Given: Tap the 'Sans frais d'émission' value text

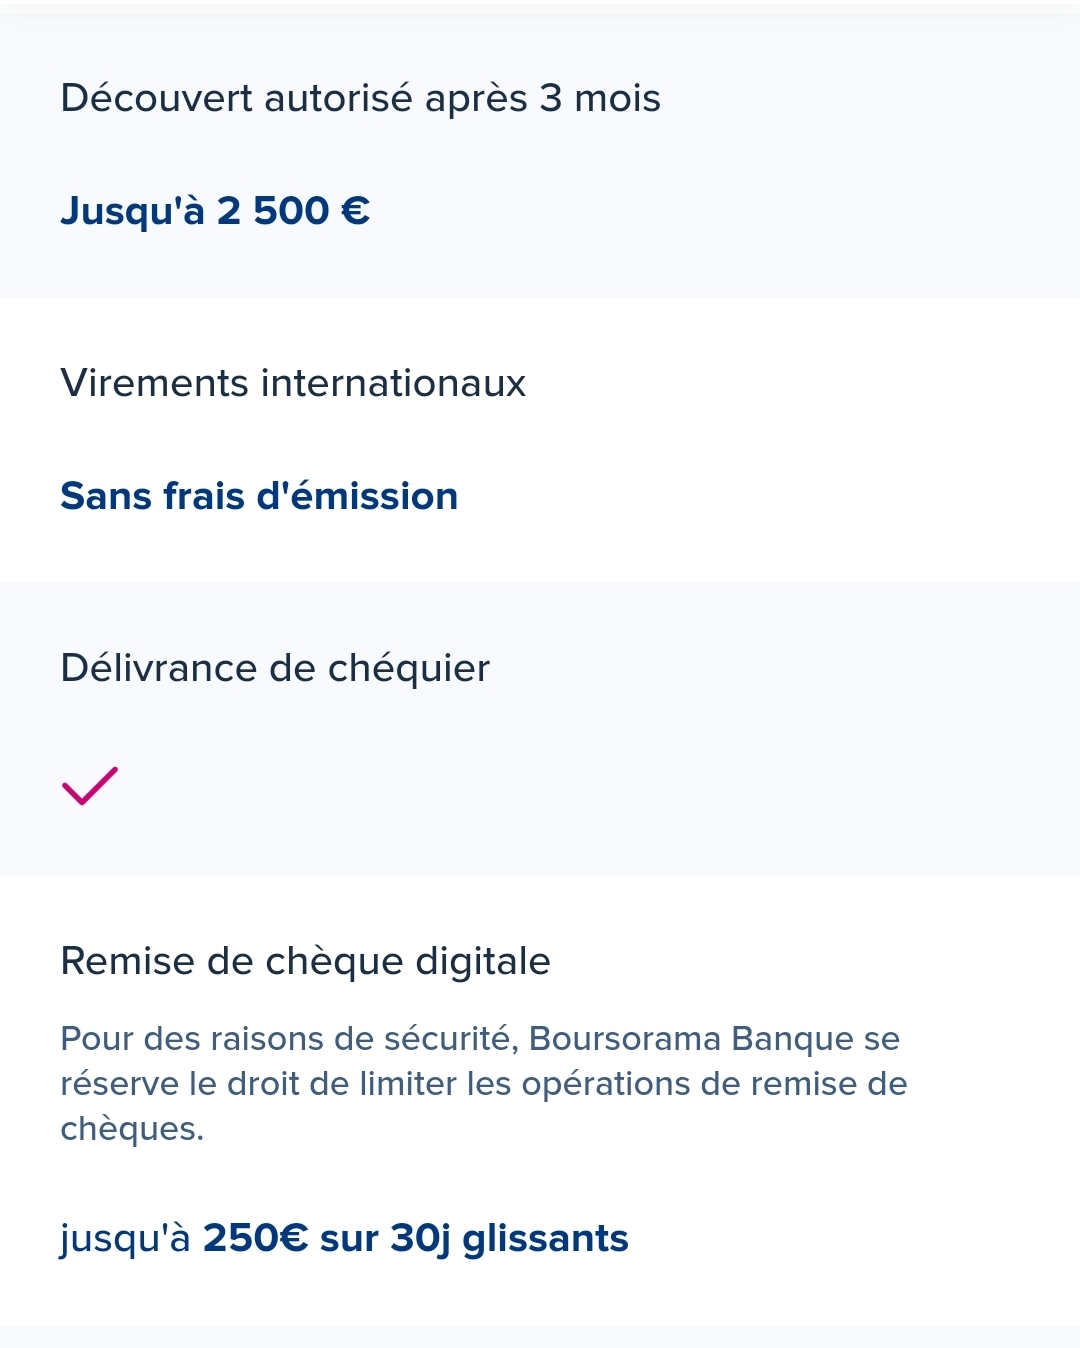Looking at the screenshot, I should point(259,496).
